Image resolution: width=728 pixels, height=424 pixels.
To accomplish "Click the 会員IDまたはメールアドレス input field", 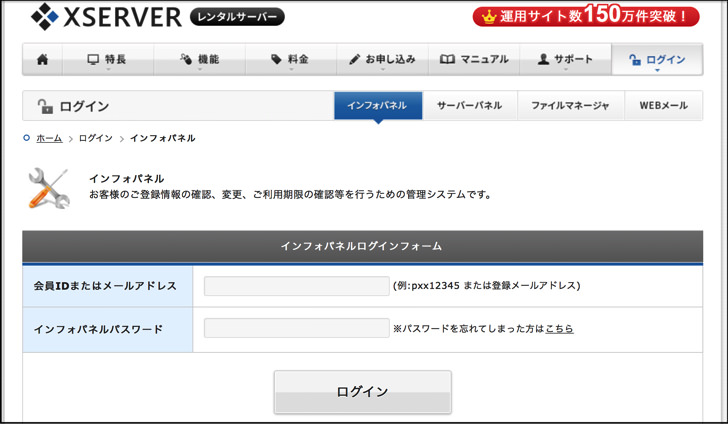I will point(296,286).
